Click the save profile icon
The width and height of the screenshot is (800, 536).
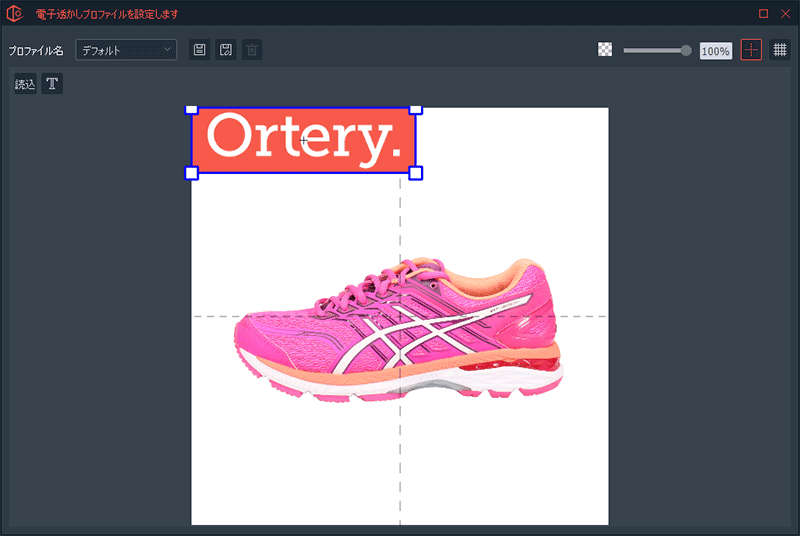pos(200,50)
